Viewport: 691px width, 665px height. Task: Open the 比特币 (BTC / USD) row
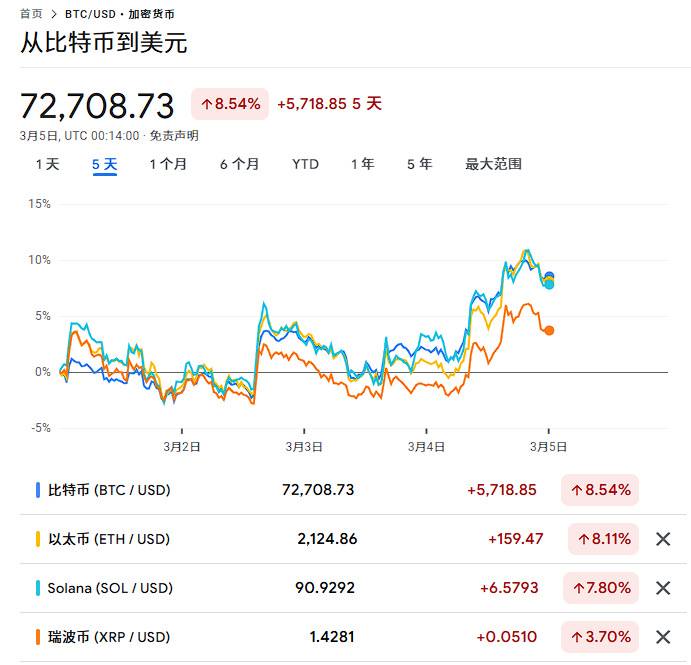(x=110, y=490)
